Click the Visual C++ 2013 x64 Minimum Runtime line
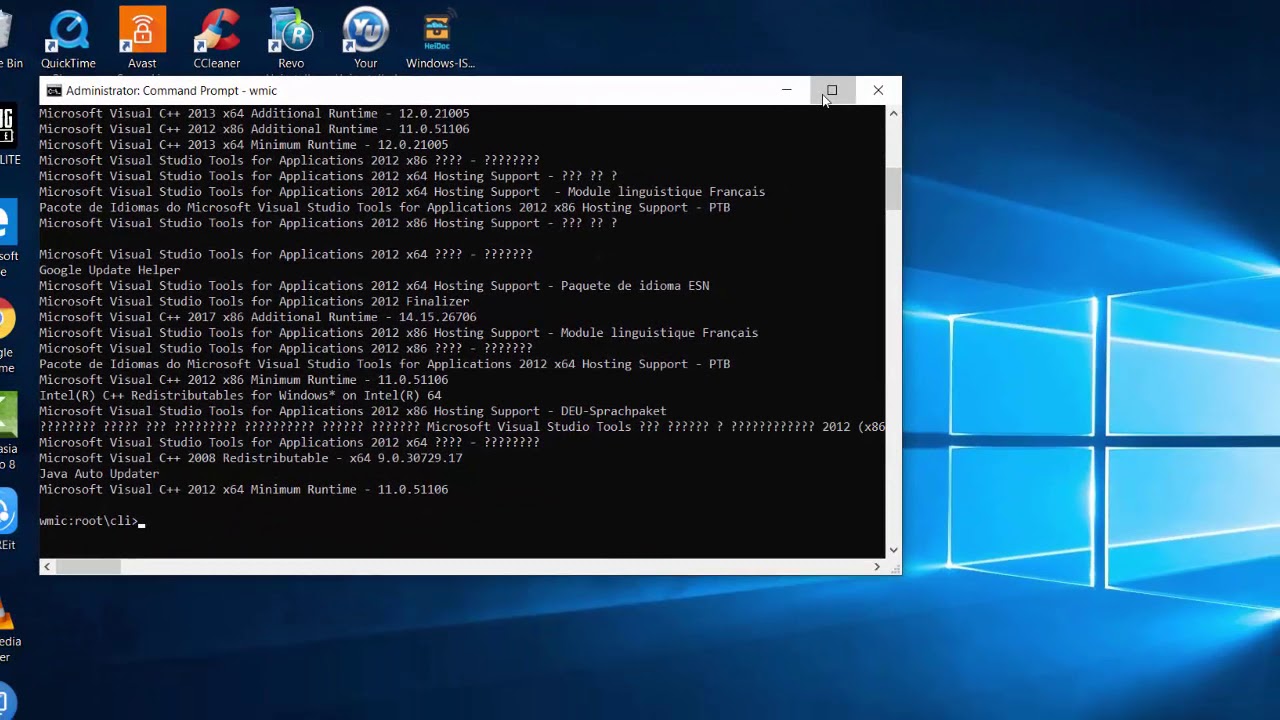1280x720 pixels. (x=244, y=144)
